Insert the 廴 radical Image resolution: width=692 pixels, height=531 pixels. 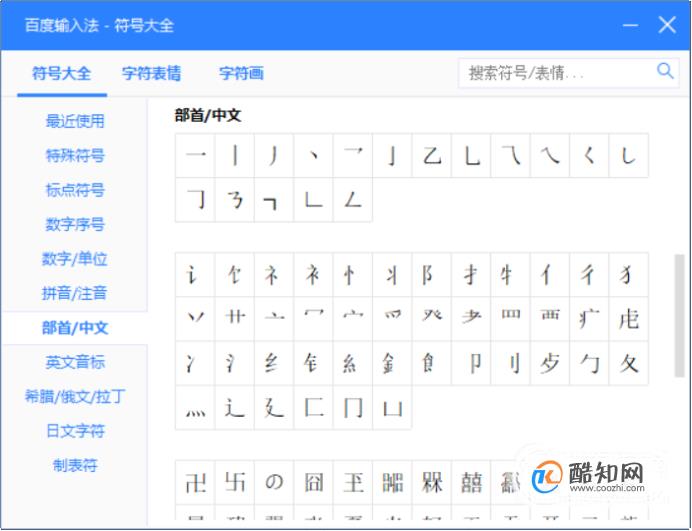(x=274, y=407)
